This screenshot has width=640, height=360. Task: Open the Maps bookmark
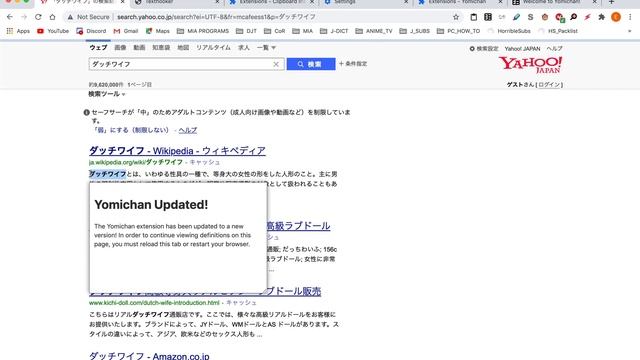click(x=158, y=31)
